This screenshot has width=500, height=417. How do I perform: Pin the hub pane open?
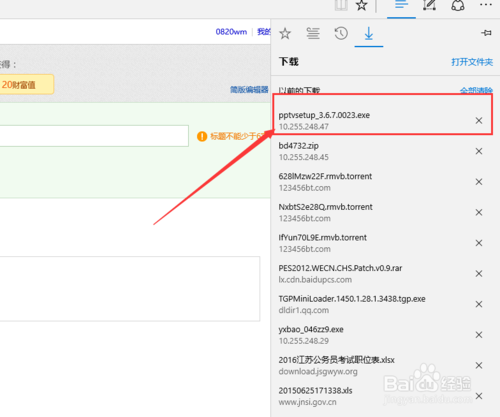(486, 33)
